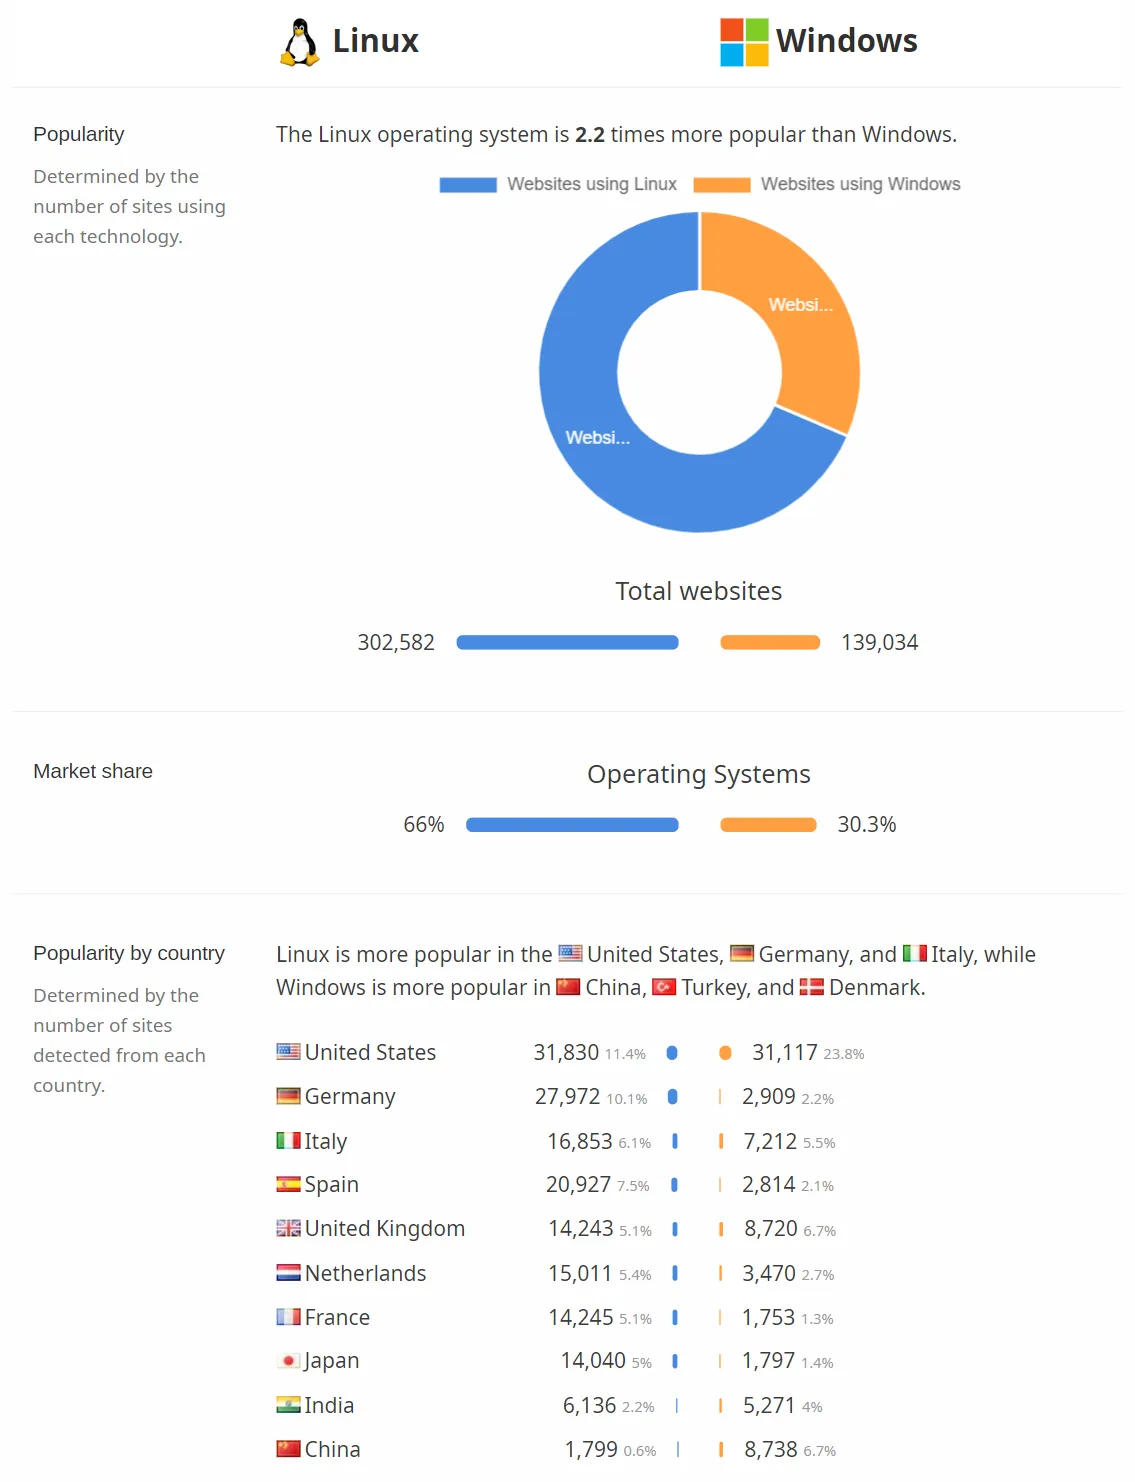Toggle the blue Websites using Linux legend swatch
Screen dimensions: 1135x1482
pos(468,185)
